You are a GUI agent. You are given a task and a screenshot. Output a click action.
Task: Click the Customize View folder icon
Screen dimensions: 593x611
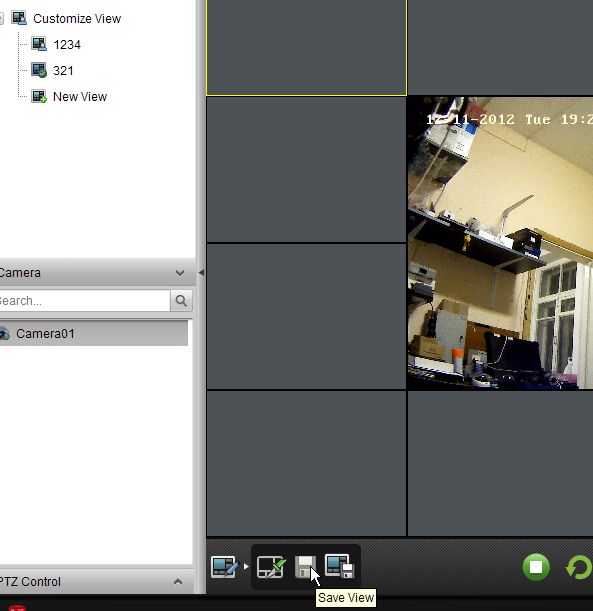19,18
